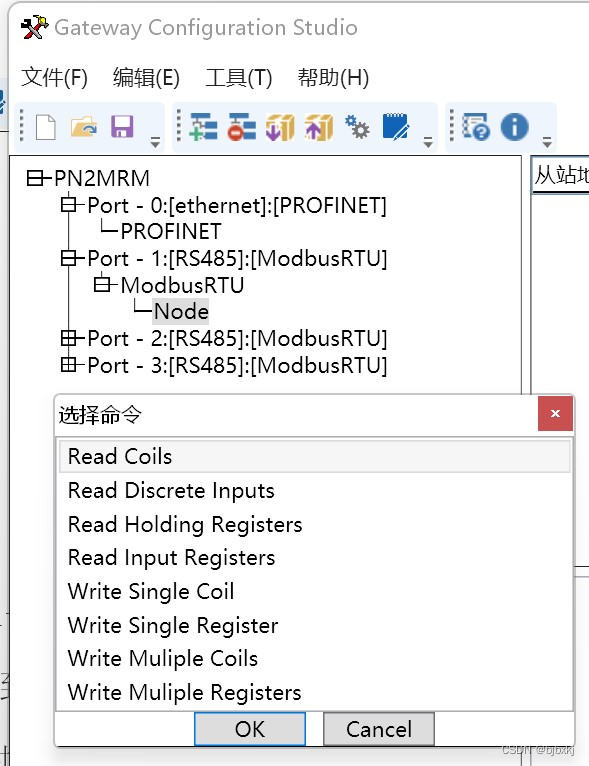Select Port - 3:[RS485]:[ModbusRTU] in tree
The image size is (589, 766).
pos(237,365)
